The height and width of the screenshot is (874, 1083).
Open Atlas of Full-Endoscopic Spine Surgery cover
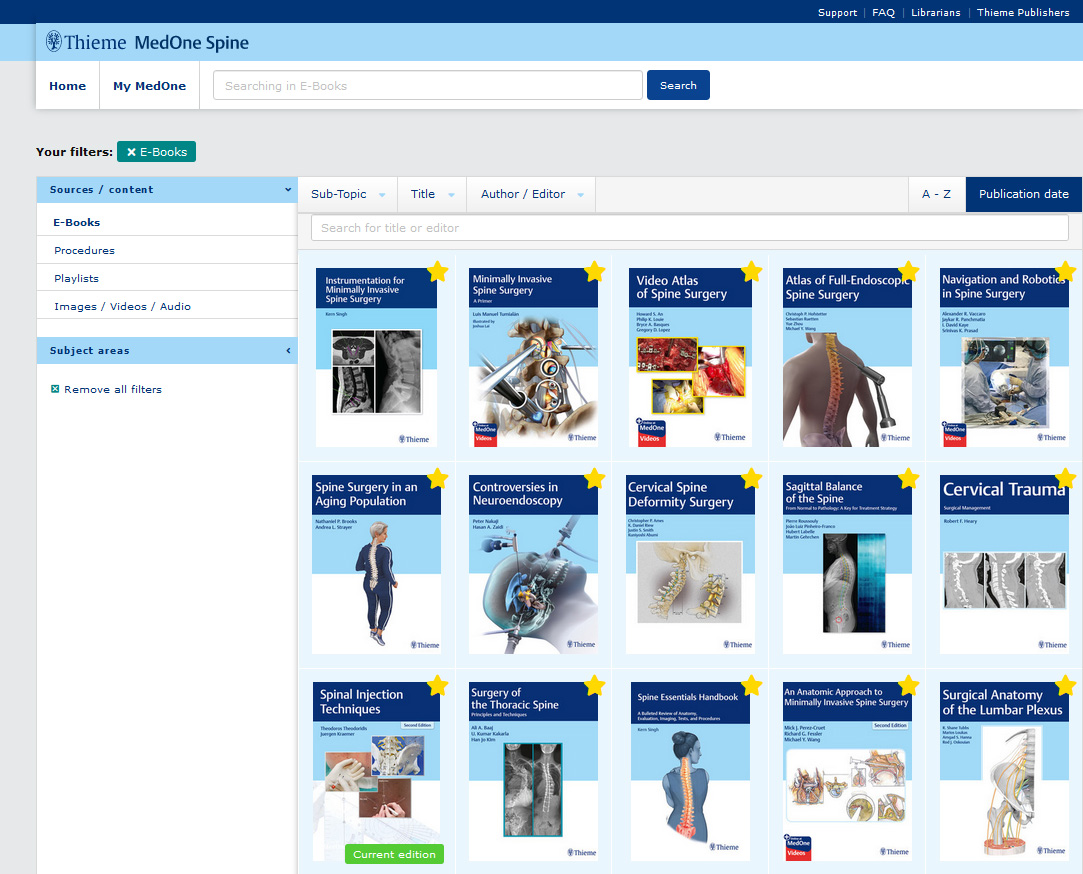click(847, 357)
